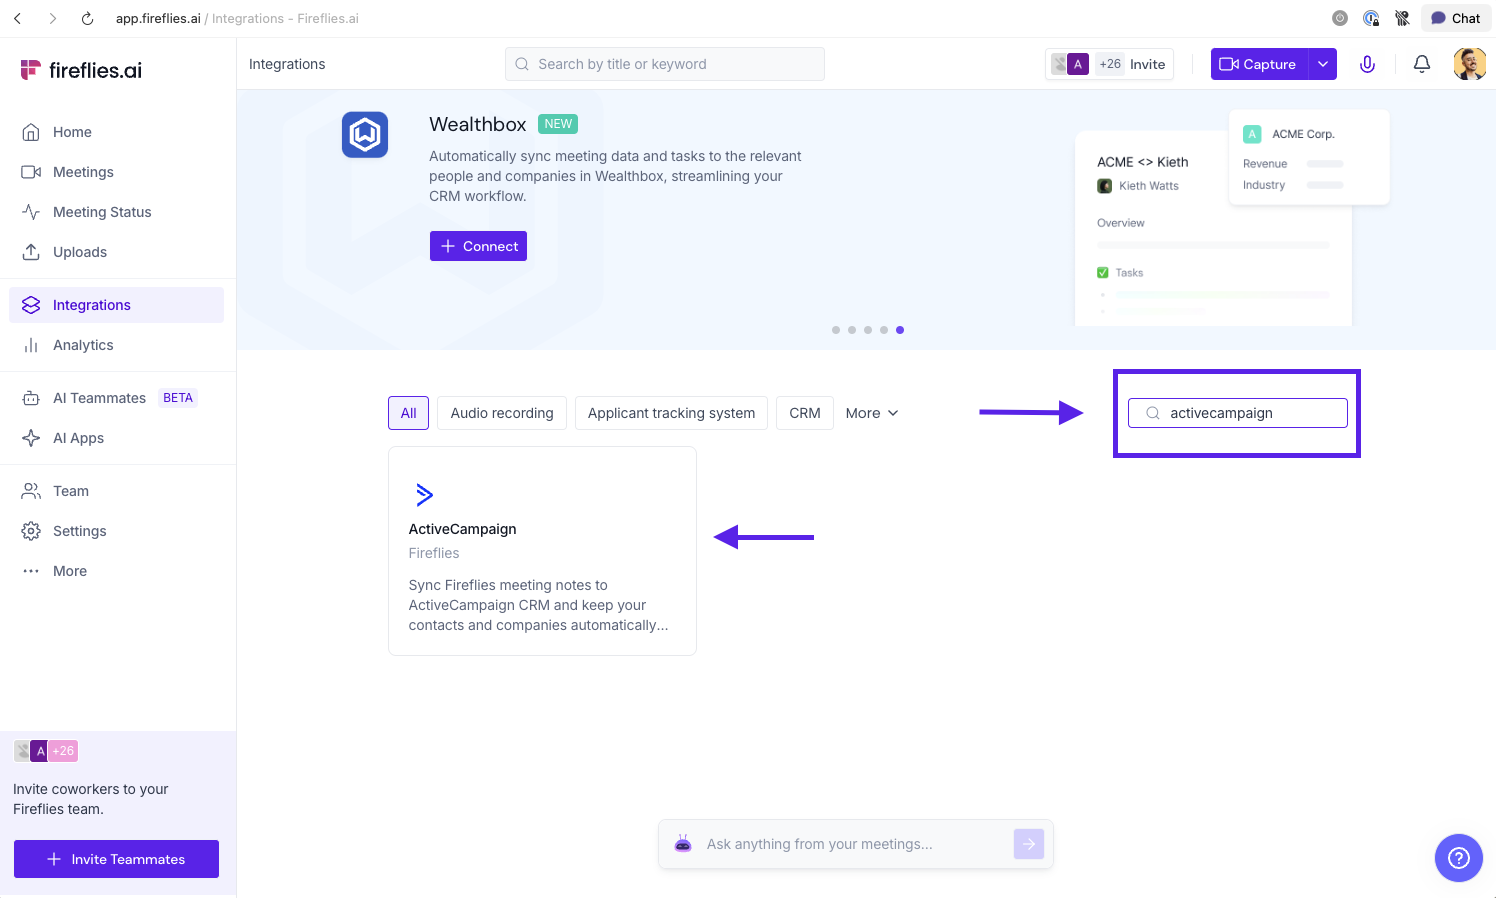This screenshot has width=1496, height=898.
Task: Expand the More categories dropdown
Action: point(872,413)
